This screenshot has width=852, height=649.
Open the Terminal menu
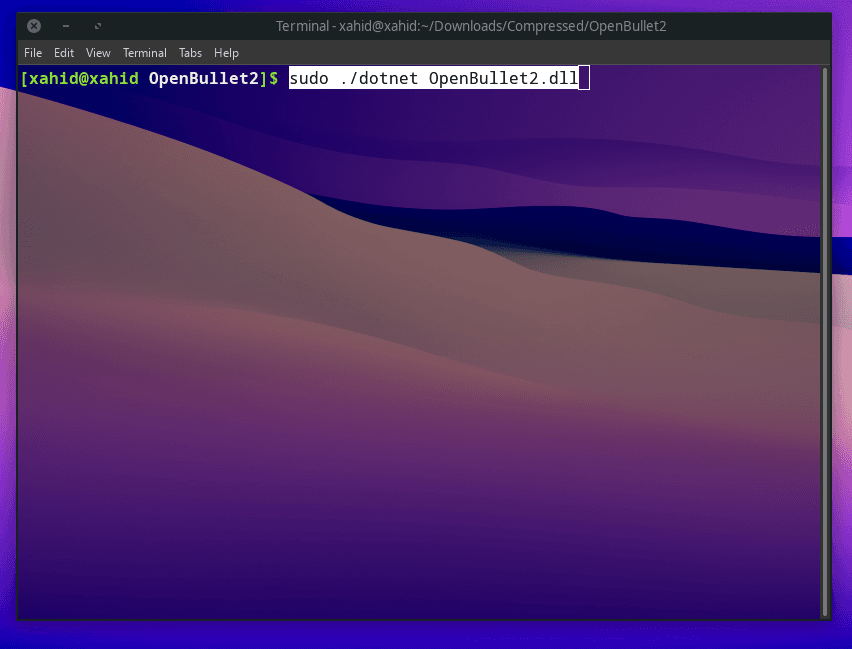point(144,52)
